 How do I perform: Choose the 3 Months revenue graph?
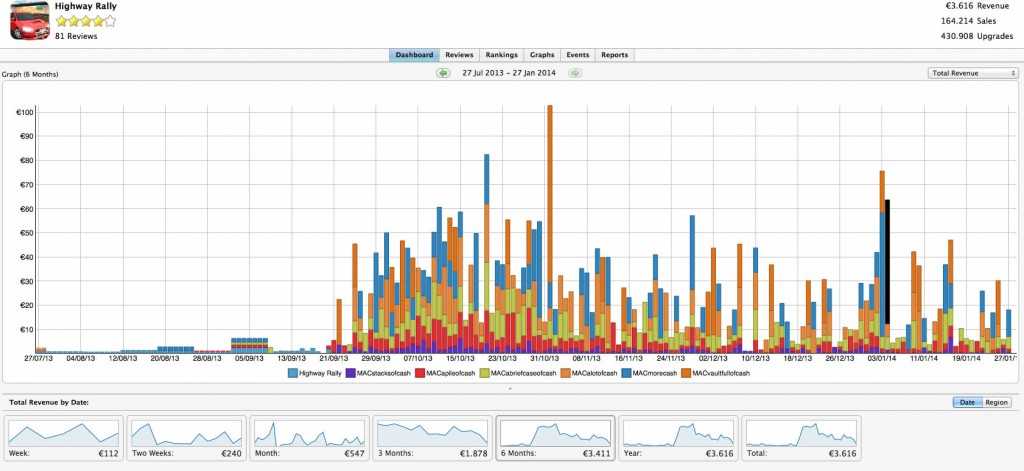432,440
